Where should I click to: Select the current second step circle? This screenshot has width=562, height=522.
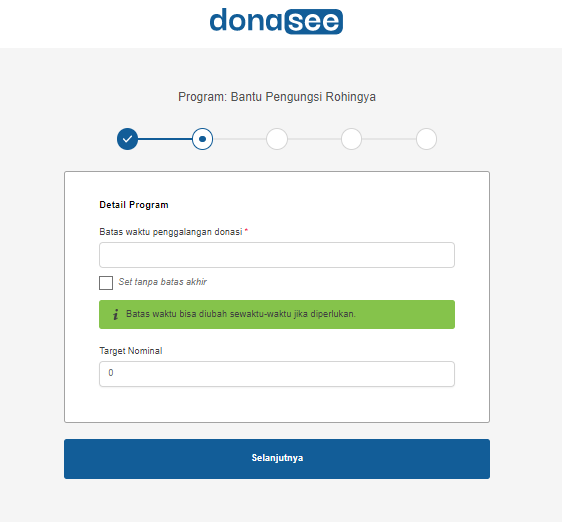(x=203, y=139)
